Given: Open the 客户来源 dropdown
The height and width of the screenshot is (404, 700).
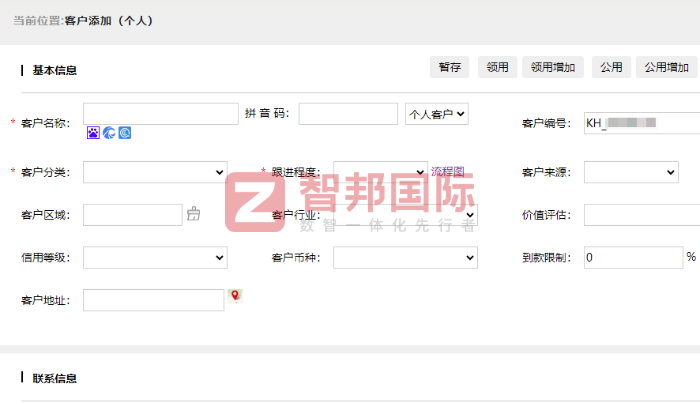Looking at the screenshot, I should 631,173.
